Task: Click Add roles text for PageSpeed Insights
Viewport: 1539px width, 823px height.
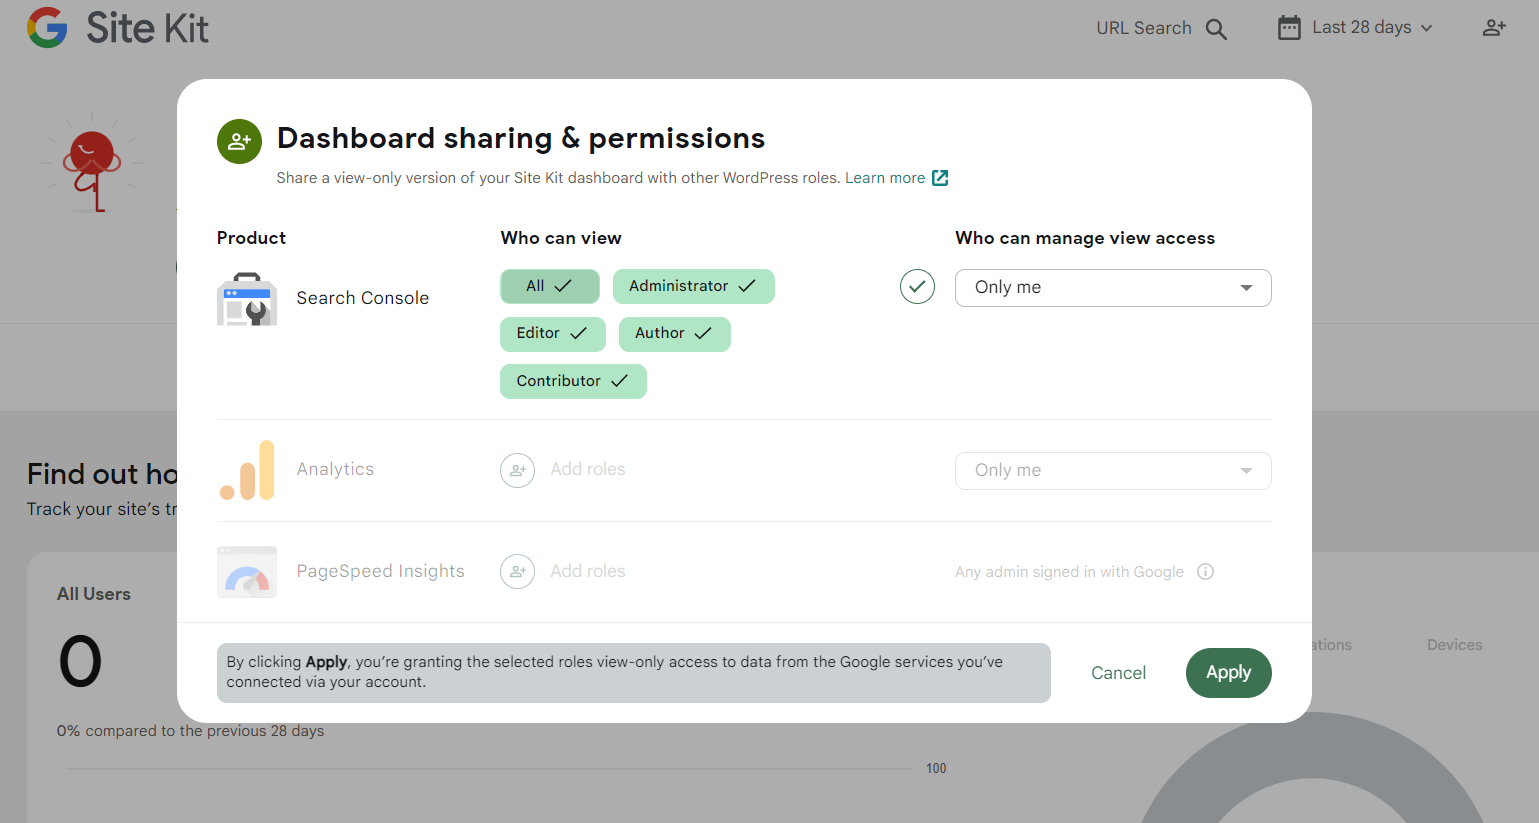Action: click(588, 572)
